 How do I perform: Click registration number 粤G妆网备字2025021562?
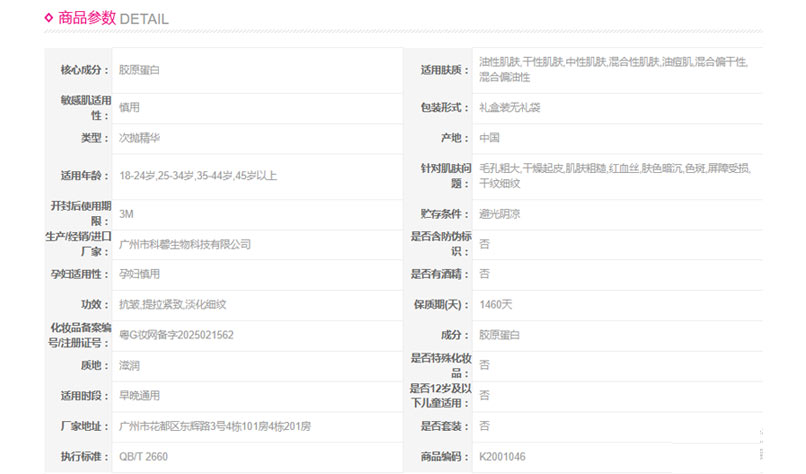(176, 335)
